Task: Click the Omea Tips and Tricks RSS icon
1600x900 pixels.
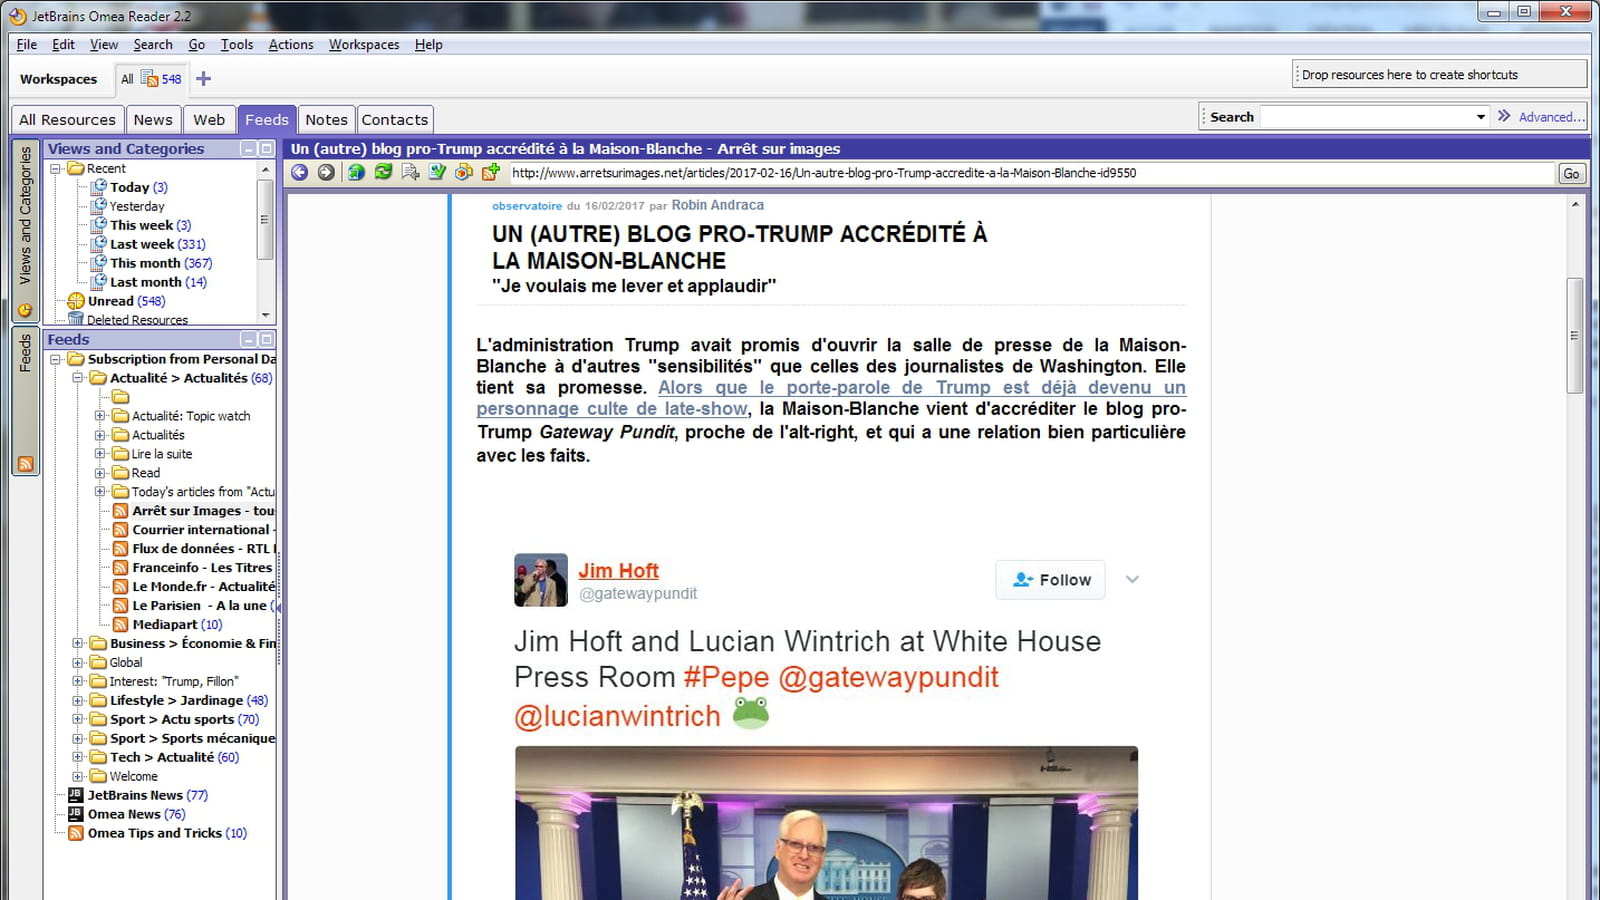Action: 75,833
